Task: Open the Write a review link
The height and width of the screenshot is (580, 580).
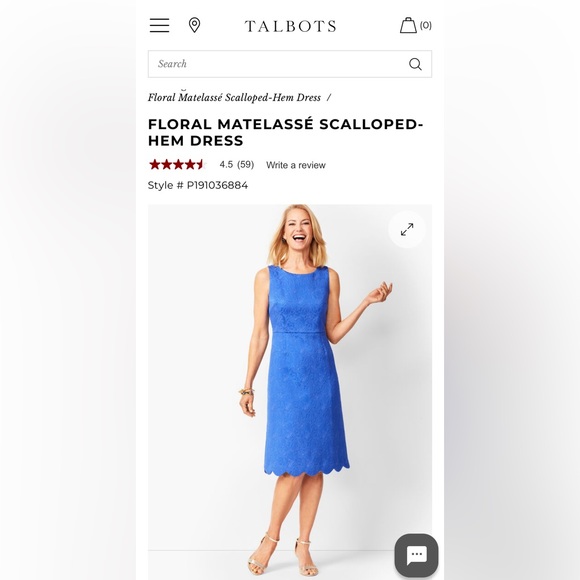Action: click(296, 165)
